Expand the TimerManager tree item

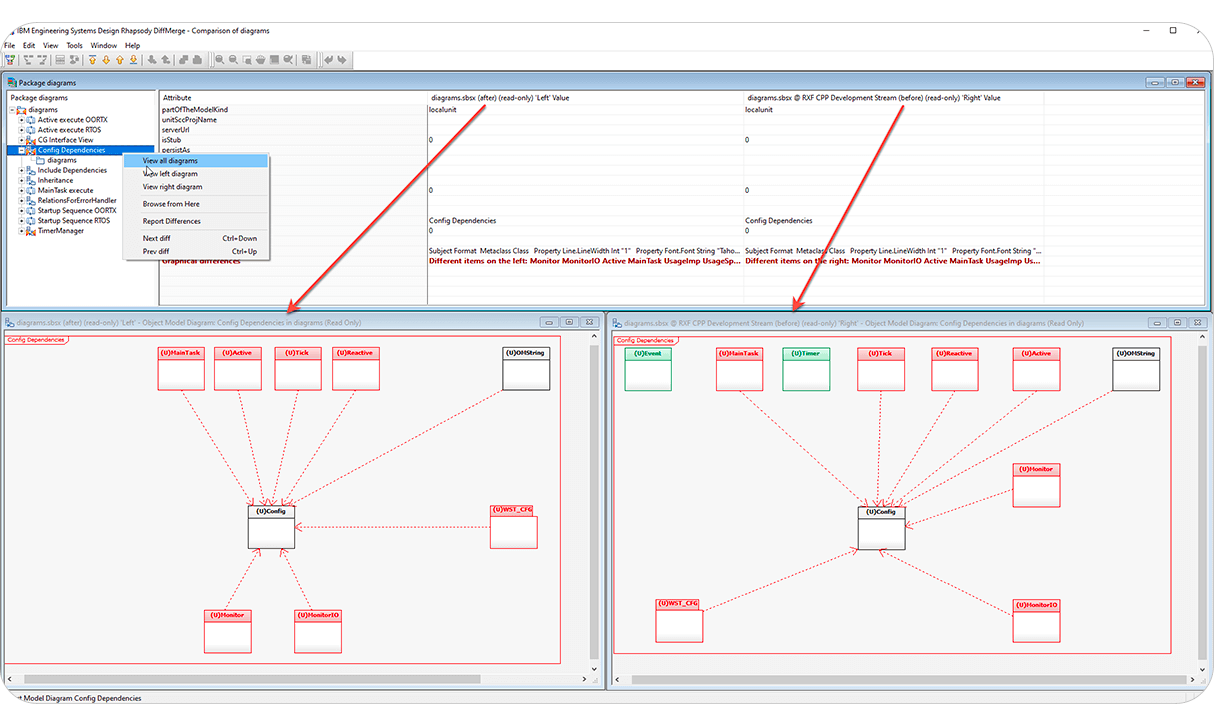click(21, 230)
